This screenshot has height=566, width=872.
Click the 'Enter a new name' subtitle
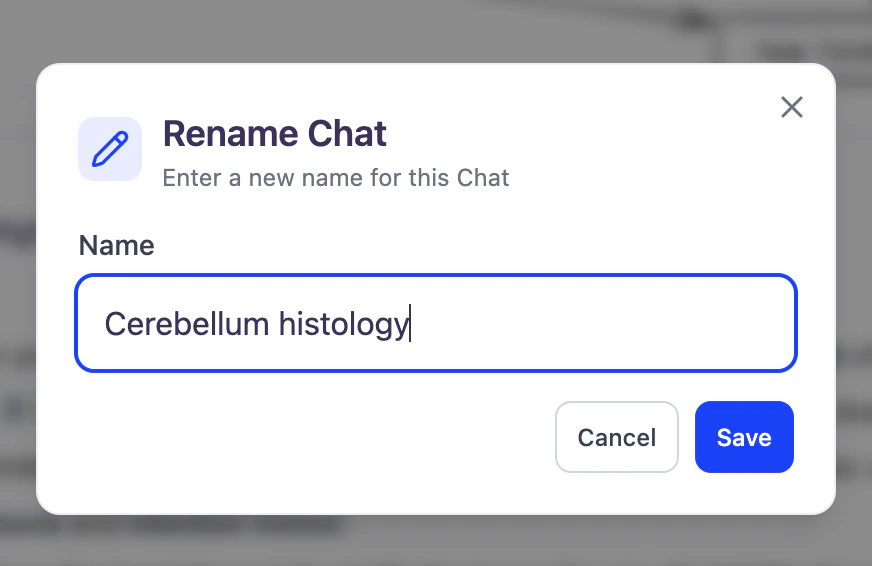point(336,178)
